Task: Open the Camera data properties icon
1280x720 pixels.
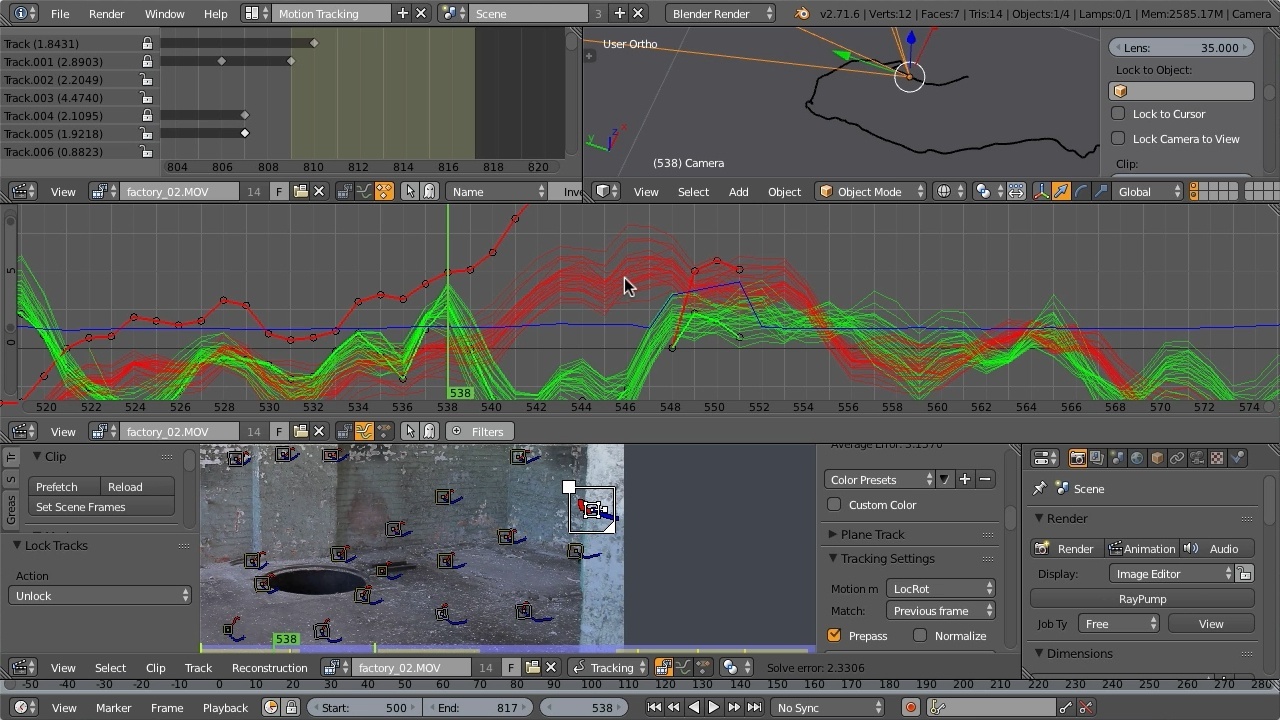Action: 1196,458
